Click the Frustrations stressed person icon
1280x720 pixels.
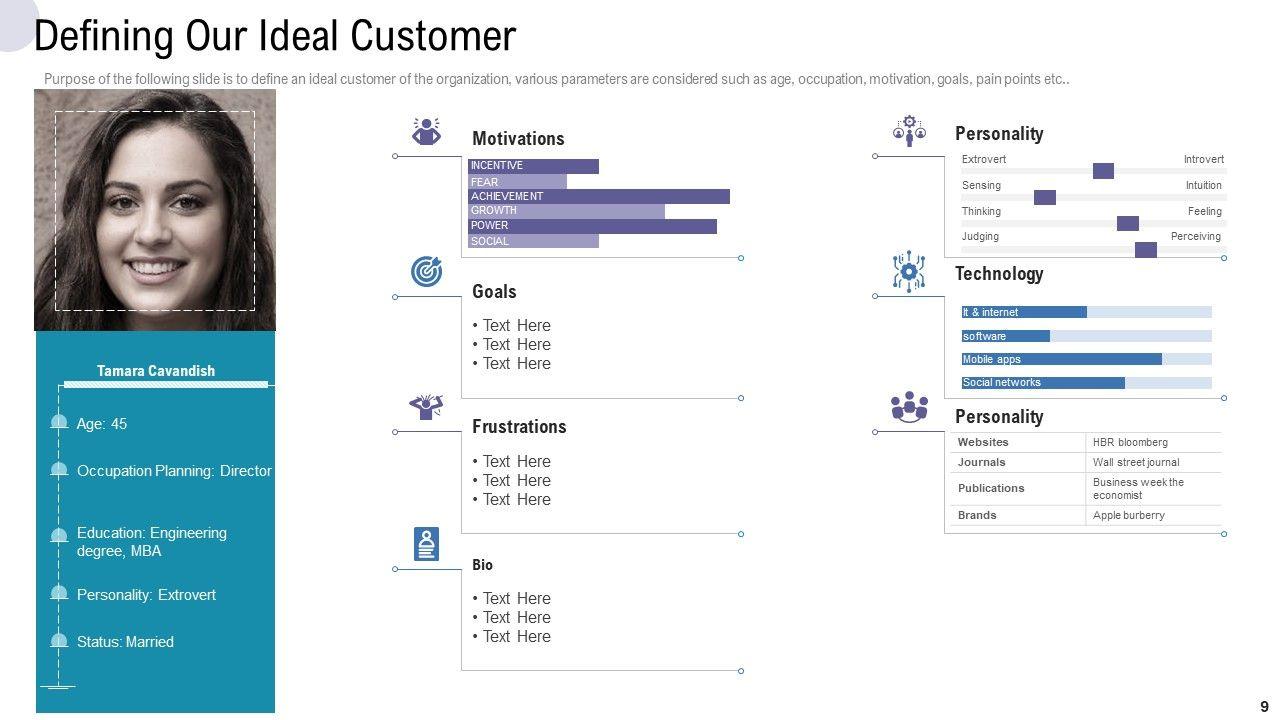coord(427,407)
